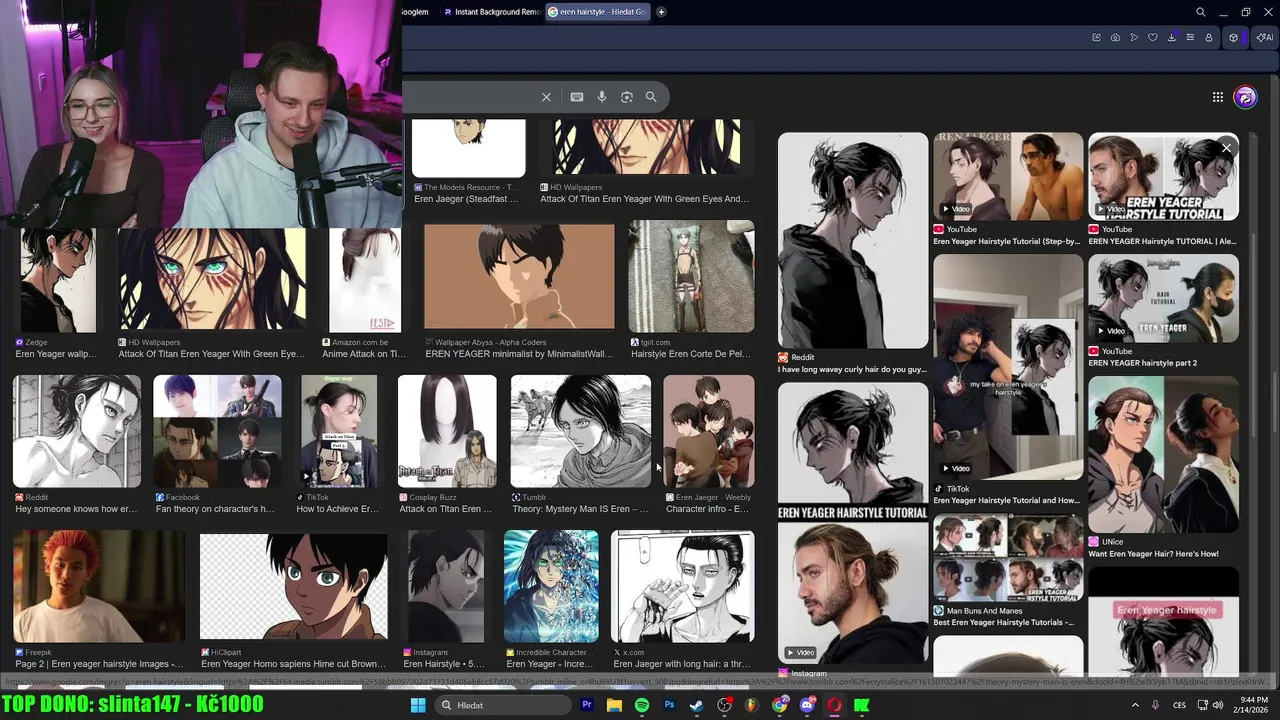Open Tumblr Theory Mystery Man IS Eren image

pyautogui.click(x=581, y=431)
